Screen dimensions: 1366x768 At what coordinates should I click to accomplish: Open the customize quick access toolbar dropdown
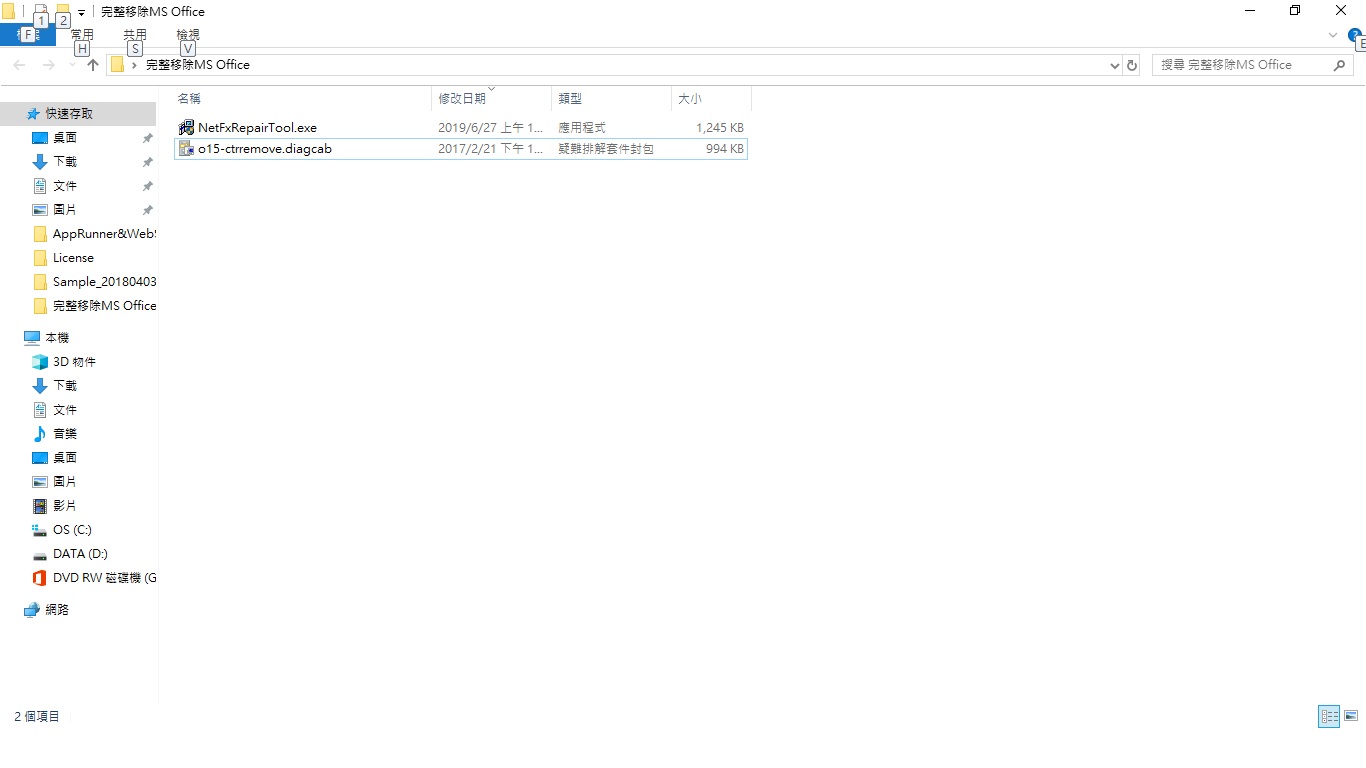(81, 13)
